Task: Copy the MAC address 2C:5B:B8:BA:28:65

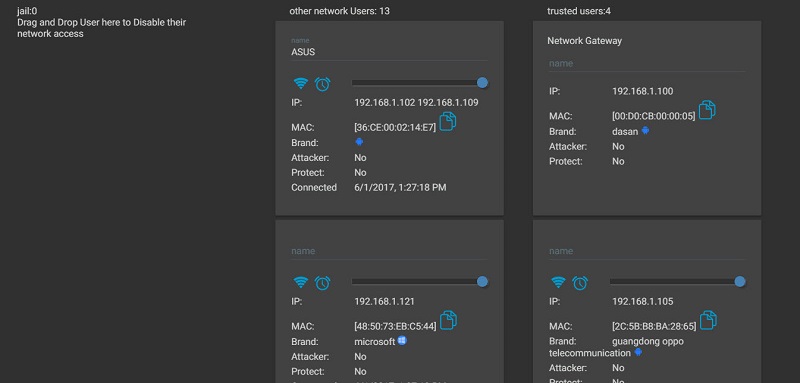Action: tap(708, 320)
